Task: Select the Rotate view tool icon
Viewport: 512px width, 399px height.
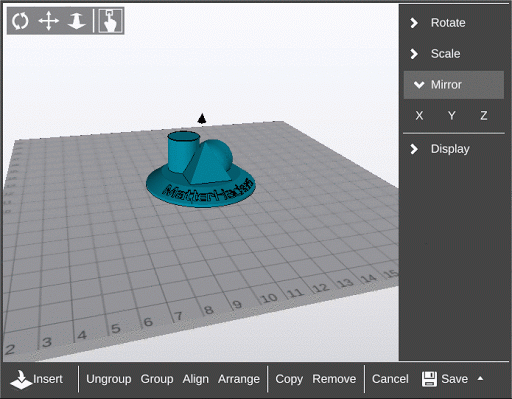Action: [x=20, y=21]
